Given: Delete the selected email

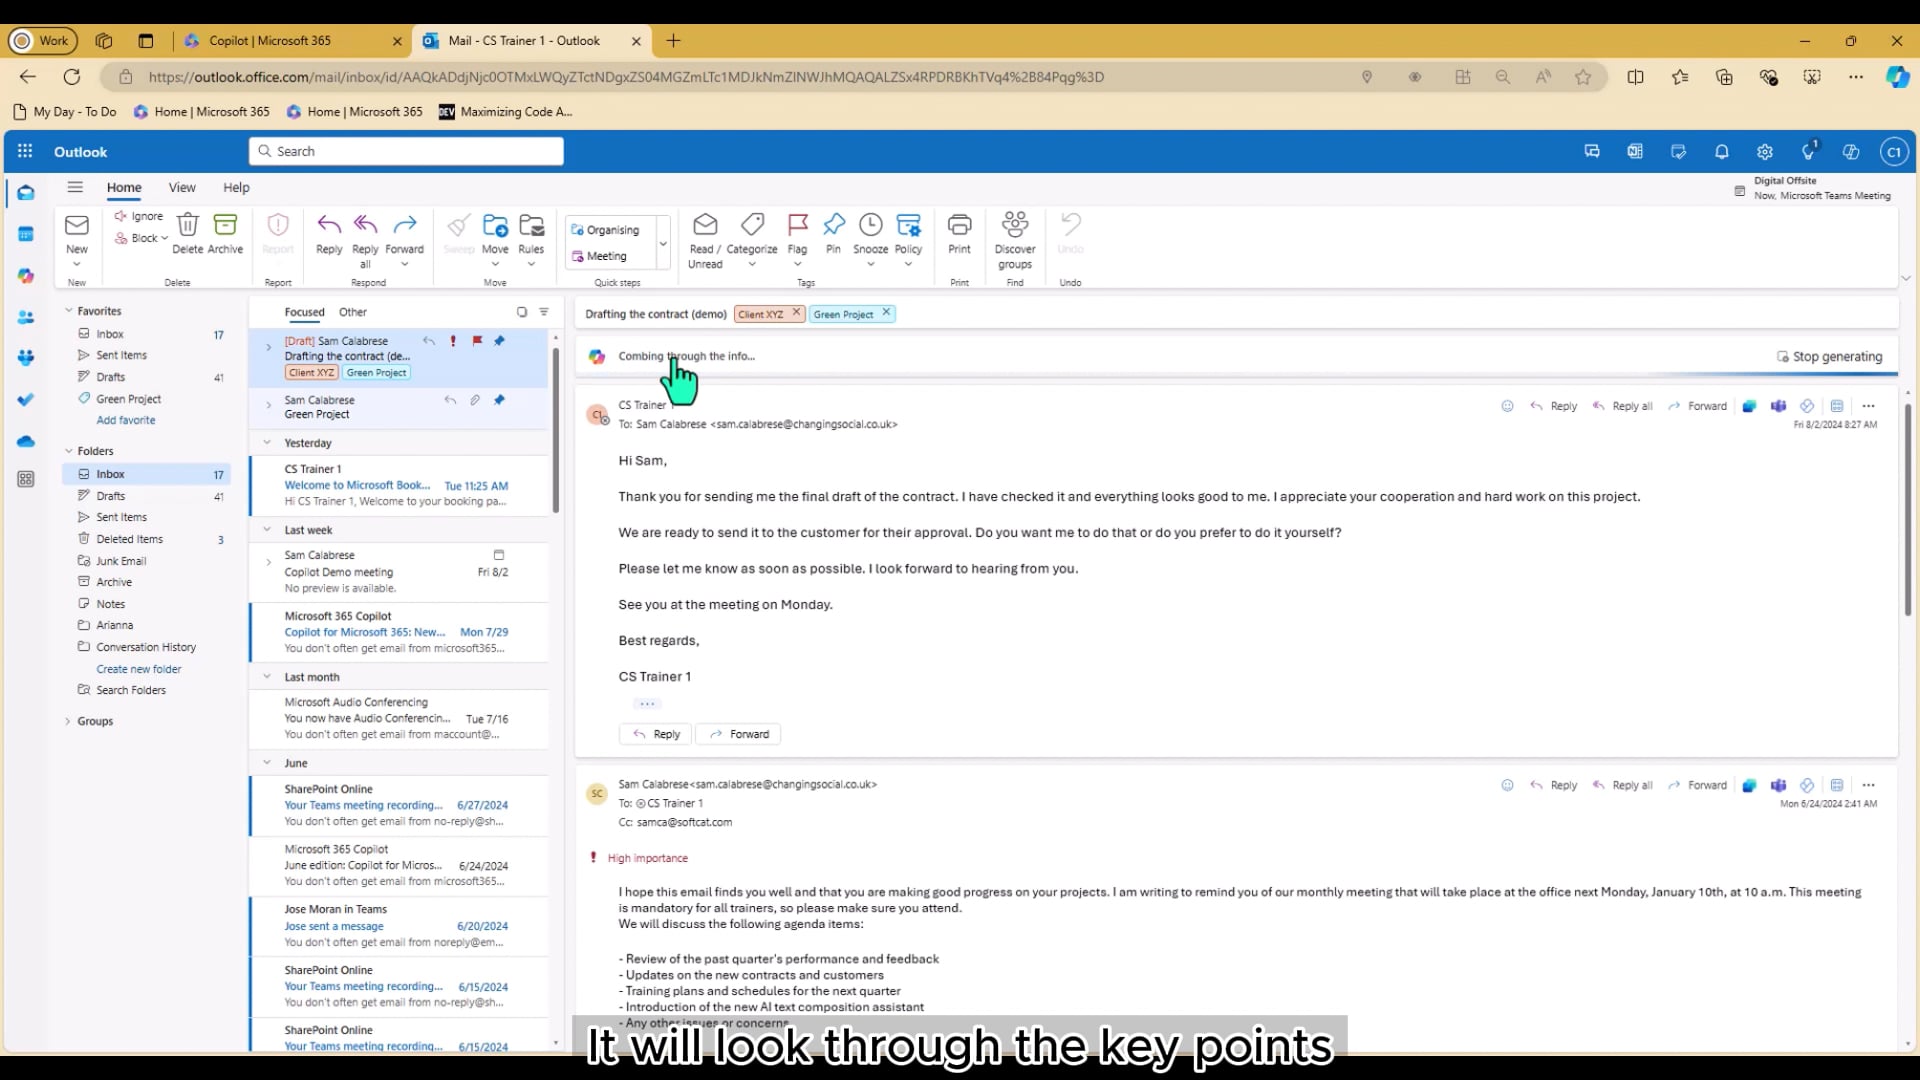Looking at the screenshot, I should click(x=188, y=232).
